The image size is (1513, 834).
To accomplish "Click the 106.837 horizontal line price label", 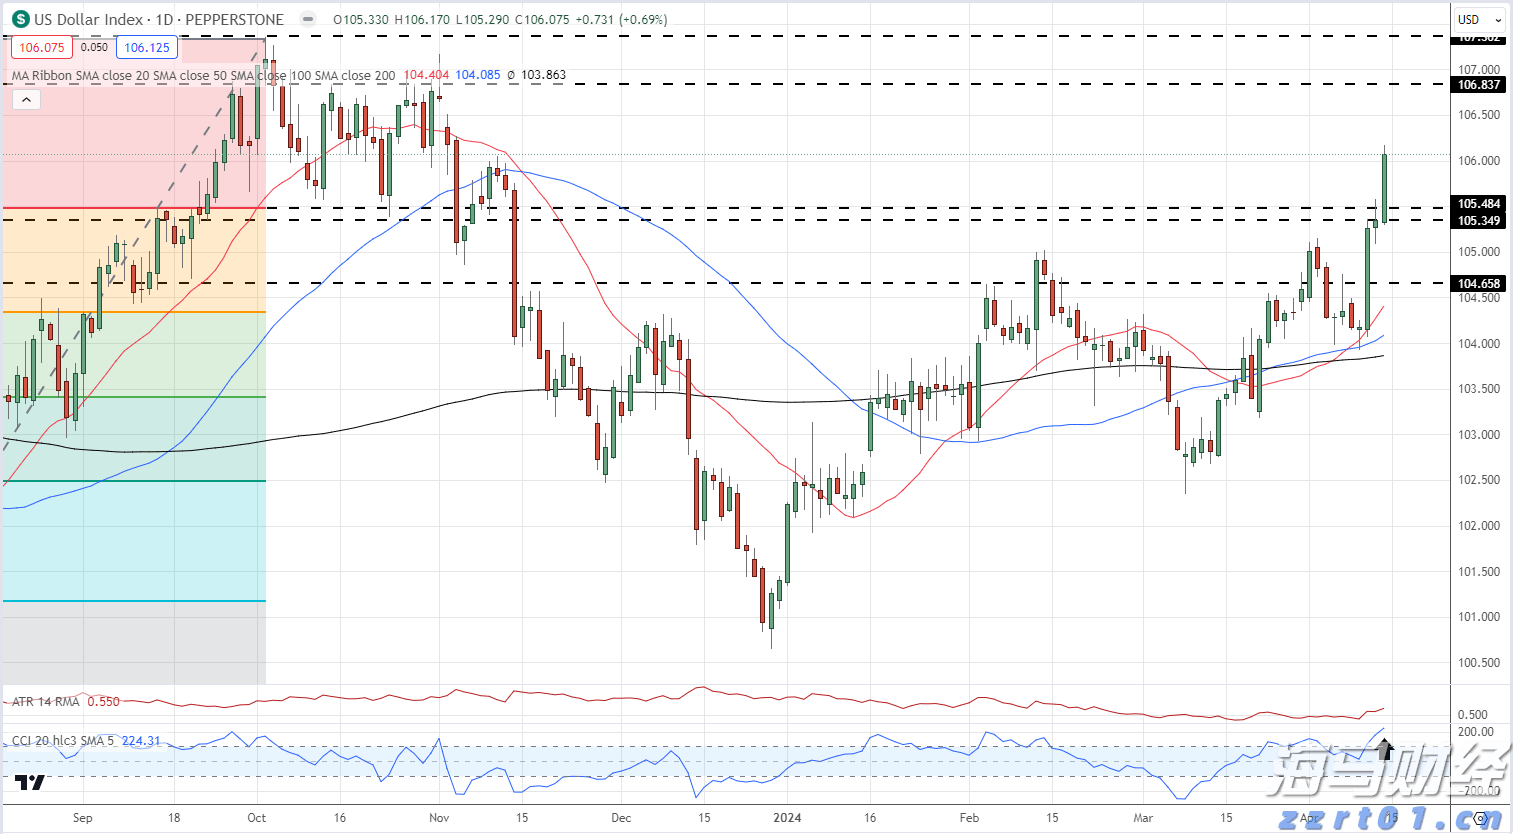I will click(1478, 85).
